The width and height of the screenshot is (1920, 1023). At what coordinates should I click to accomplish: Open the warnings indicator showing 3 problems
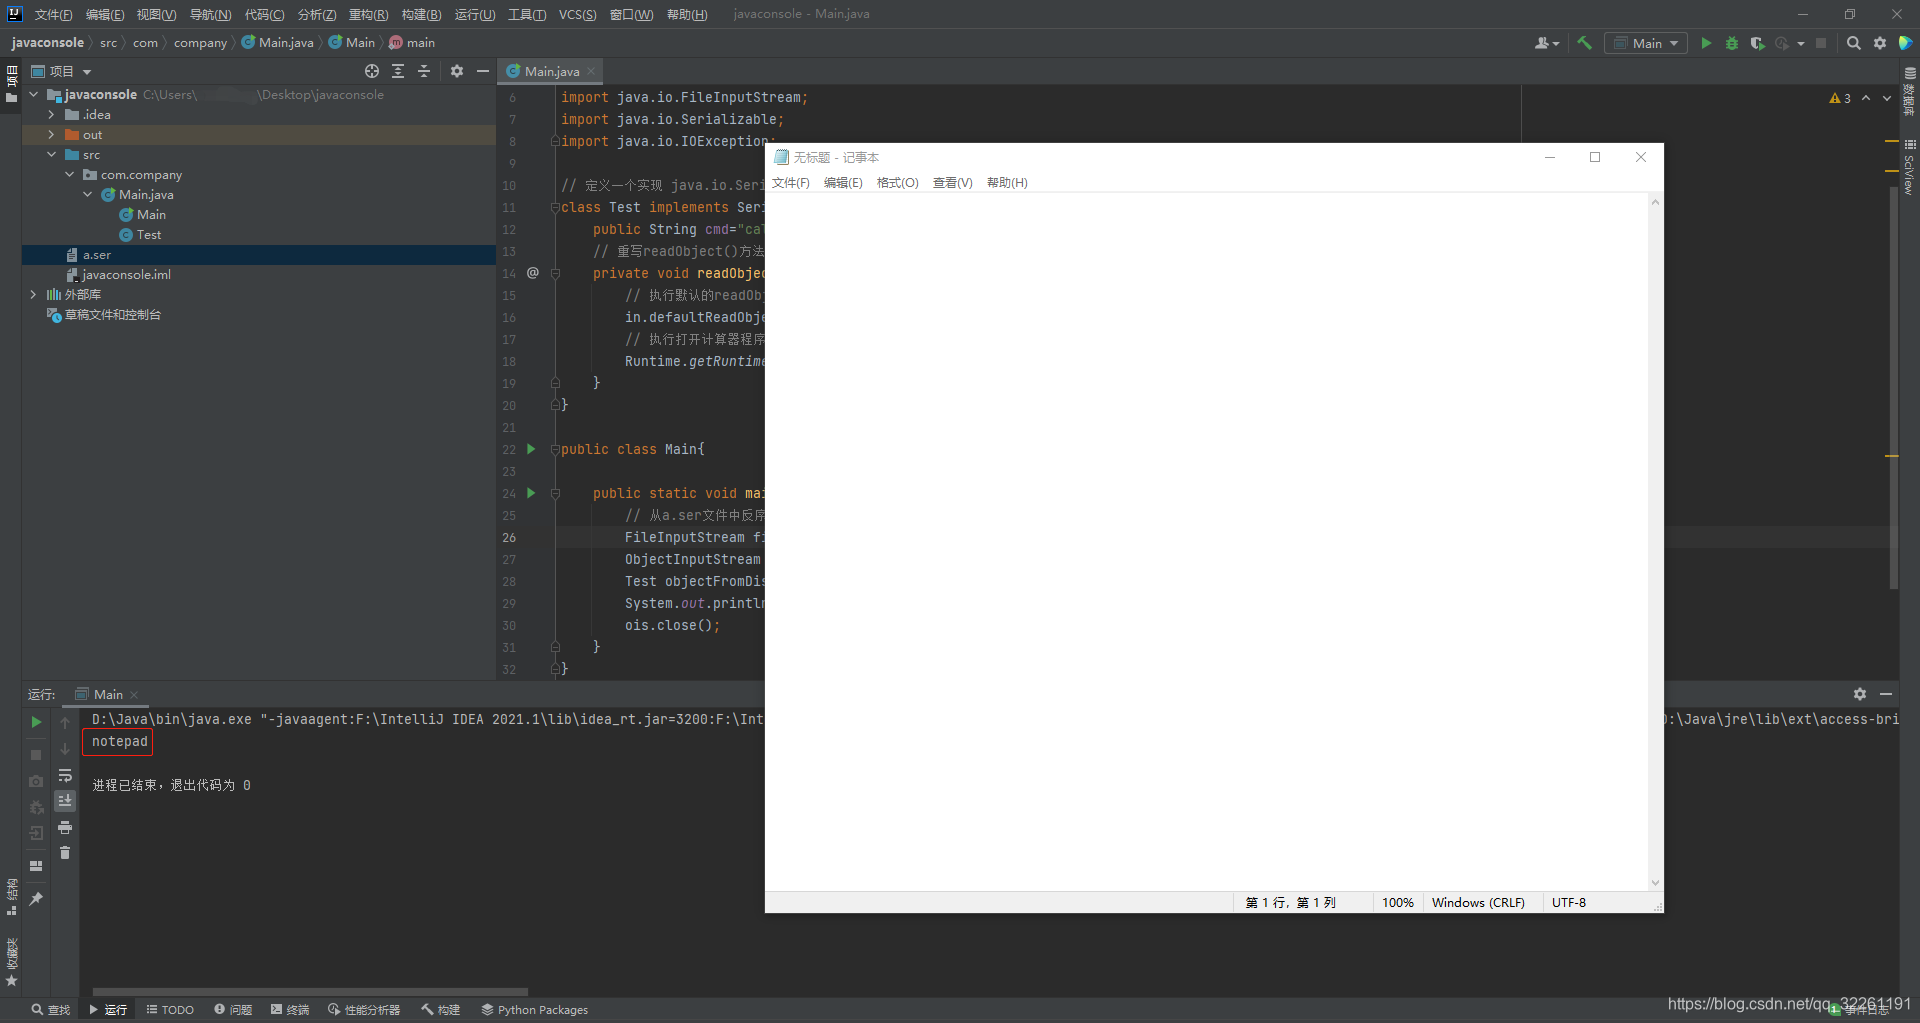point(1840,98)
